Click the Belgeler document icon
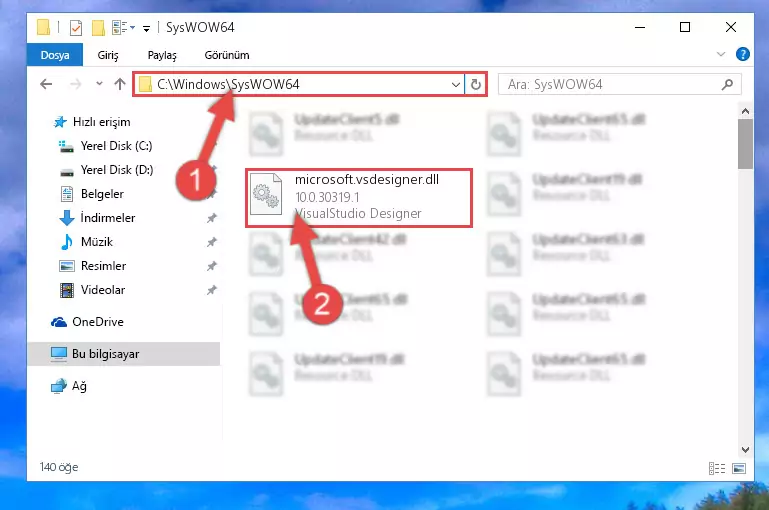This screenshot has width=769, height=510. click(x=67, y=194)
